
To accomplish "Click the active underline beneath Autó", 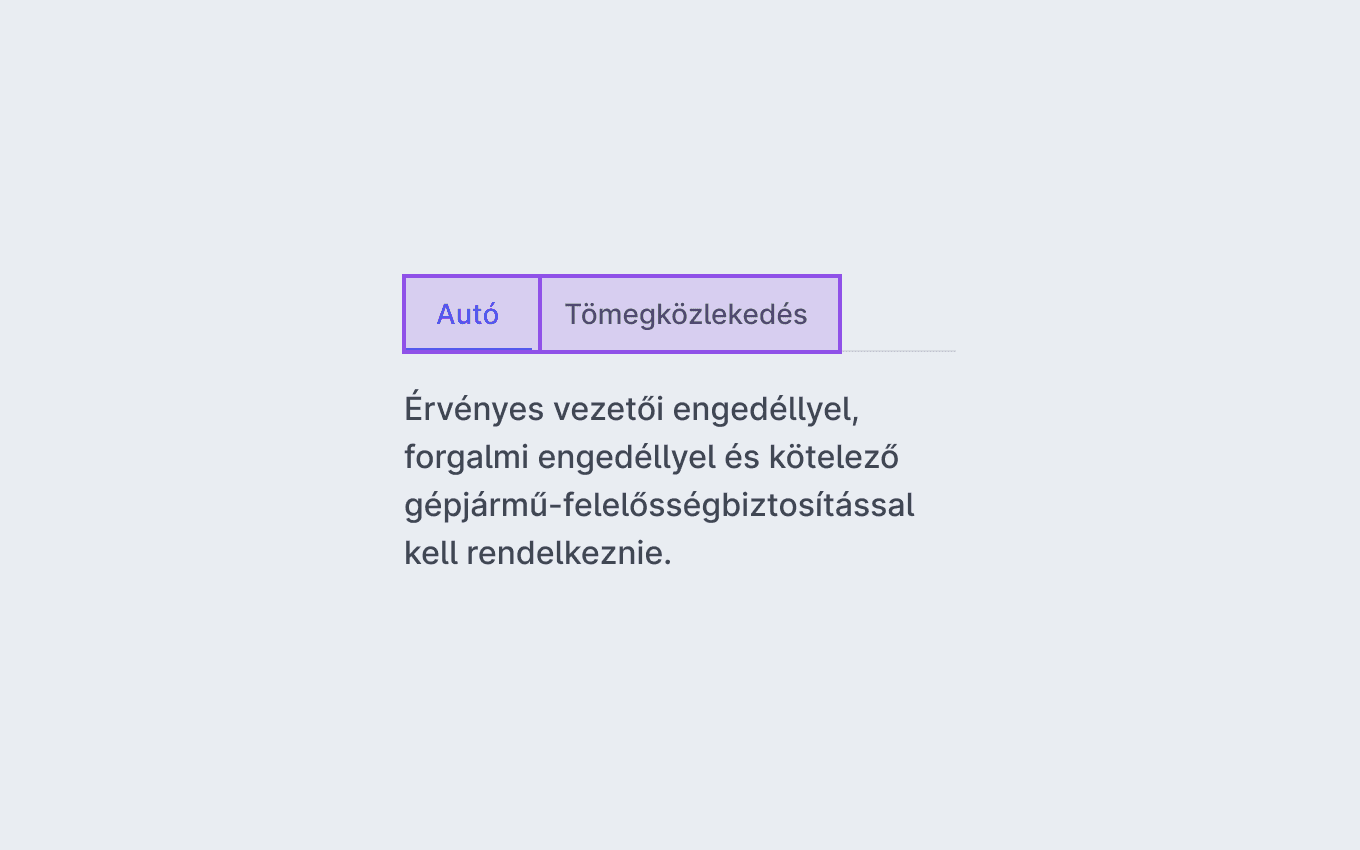I will tap(468, 349).
